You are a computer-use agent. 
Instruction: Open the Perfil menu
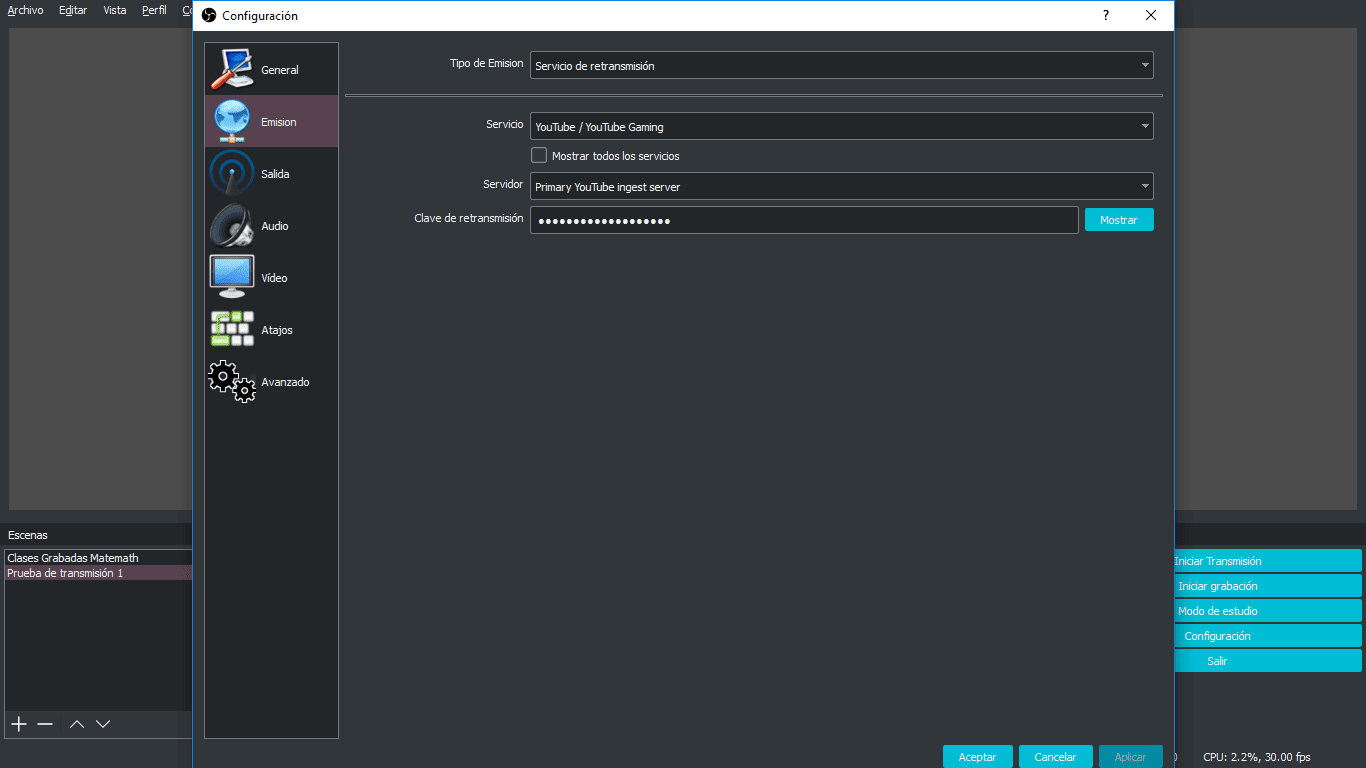coord(154,10)
